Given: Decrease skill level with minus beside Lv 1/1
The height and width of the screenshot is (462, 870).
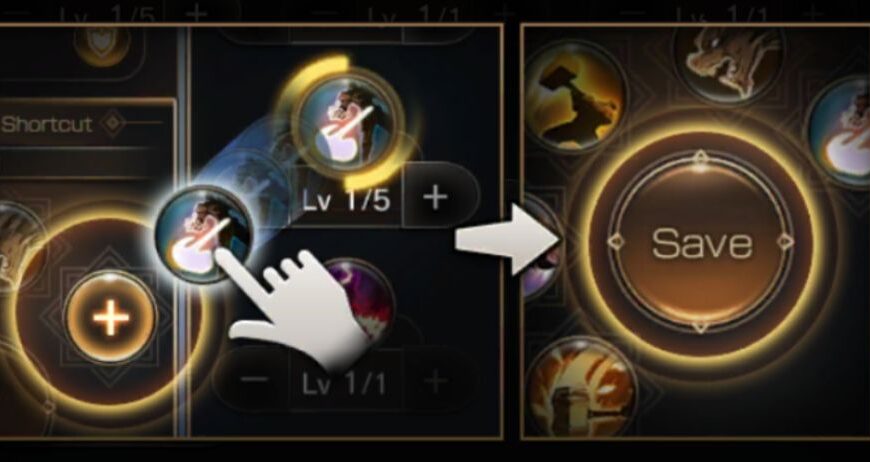Looking at the screenshot, I should (254, 380).
